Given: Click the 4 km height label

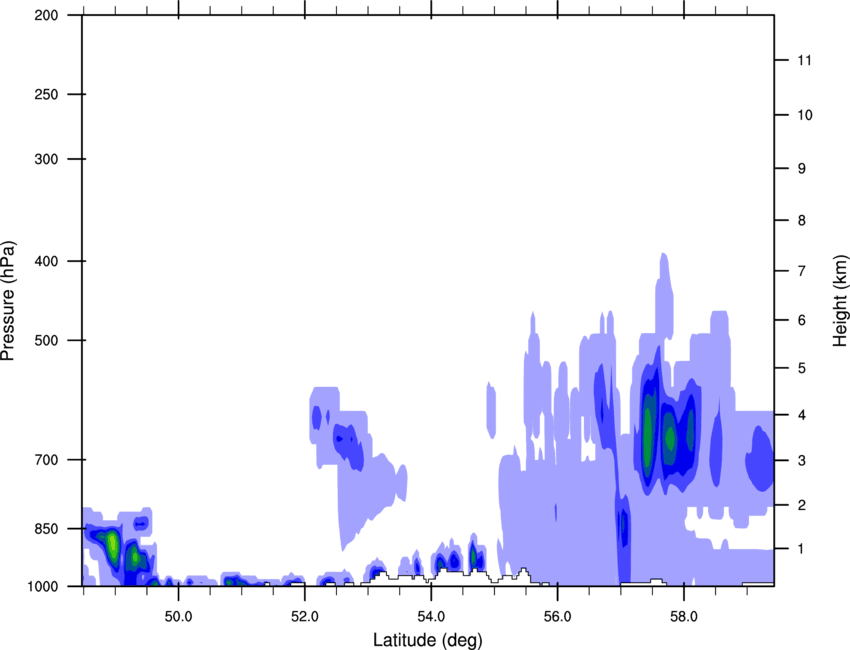Looking at the screenshot, I should point(802,415).
